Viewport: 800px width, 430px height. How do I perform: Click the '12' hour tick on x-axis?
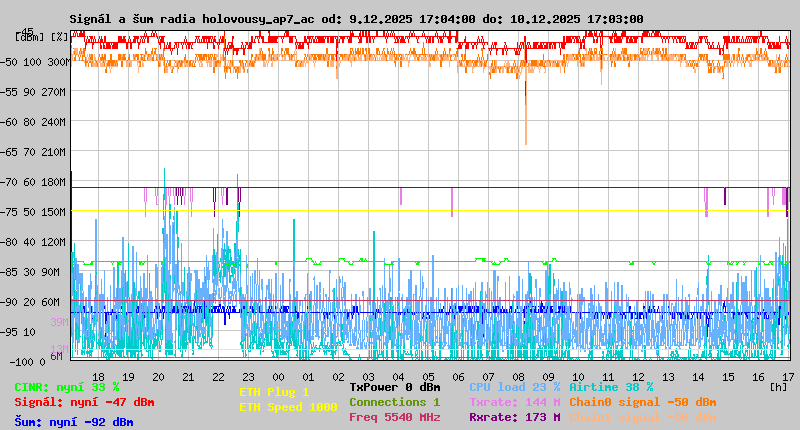638,377
